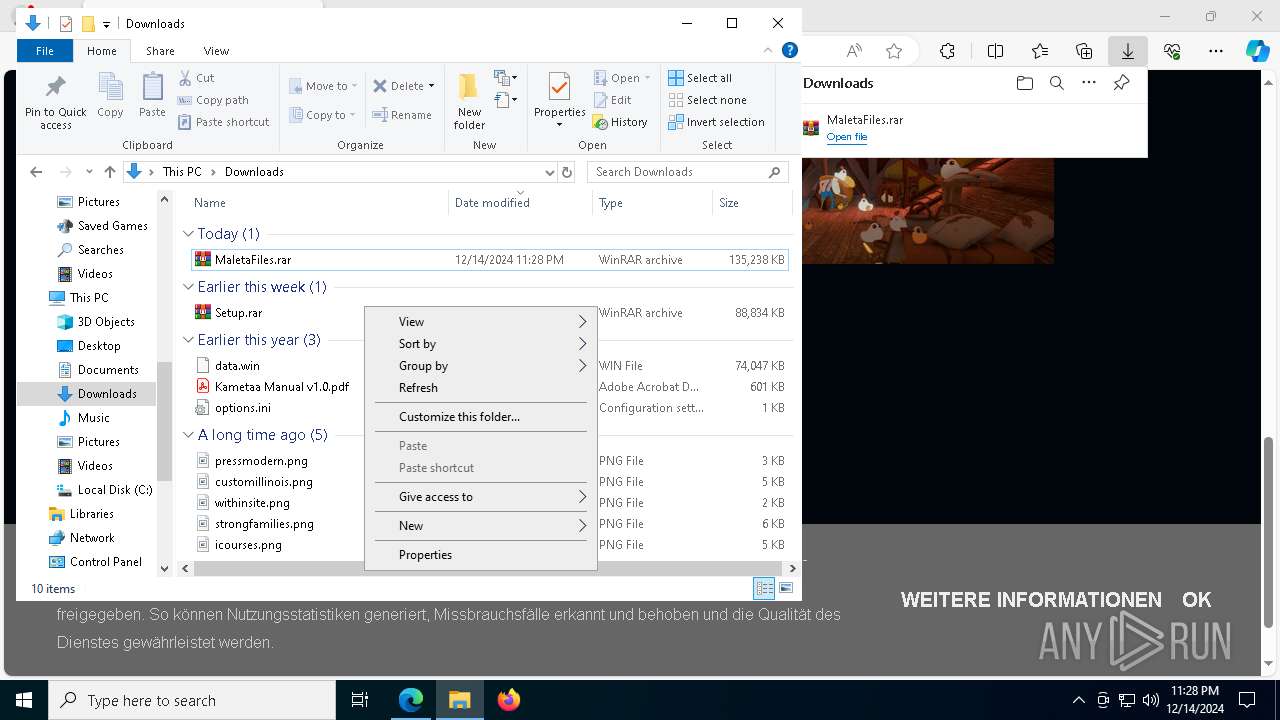
Task: Click OK on cookie banner
Action: point(1196,600)
